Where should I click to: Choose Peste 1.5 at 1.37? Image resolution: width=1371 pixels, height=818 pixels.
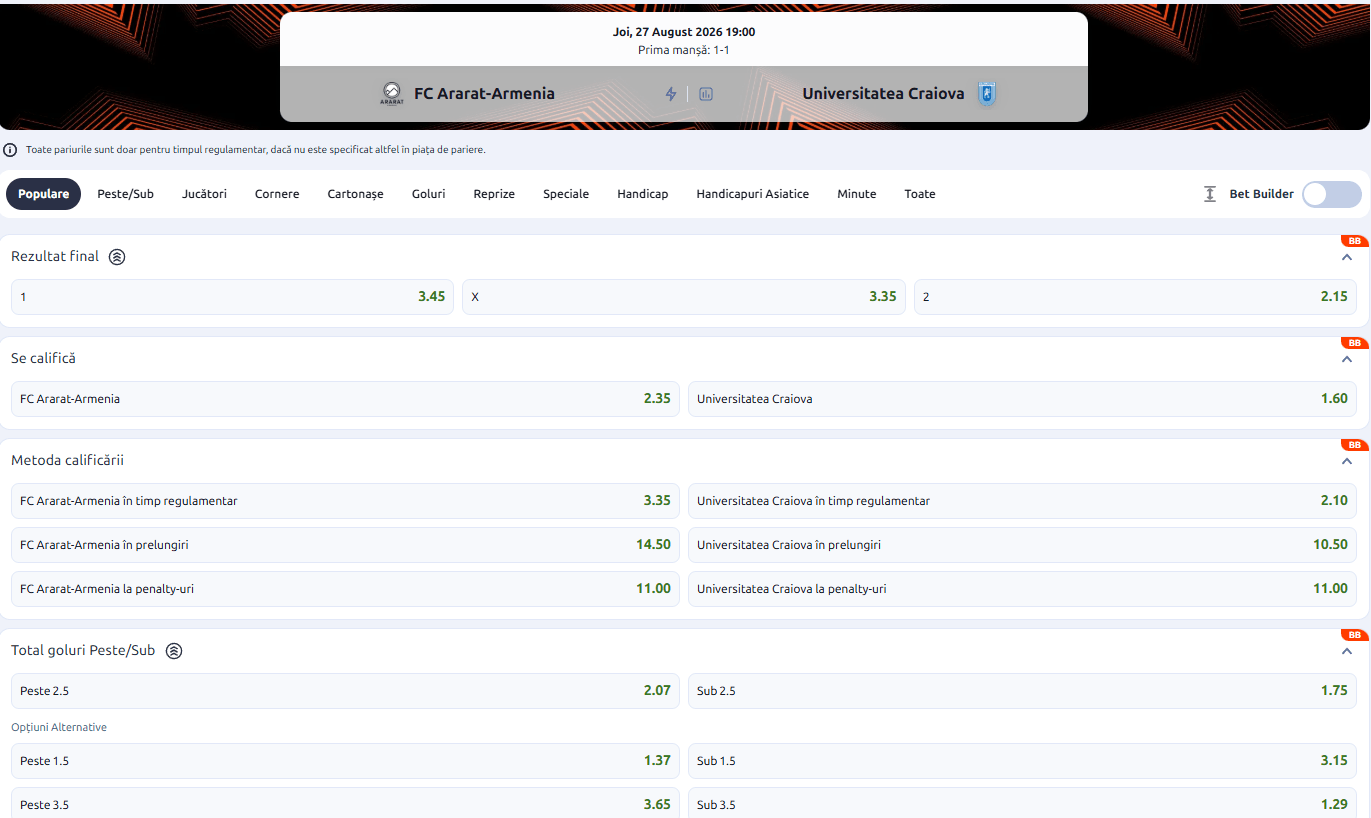click(x=345, y=761)
